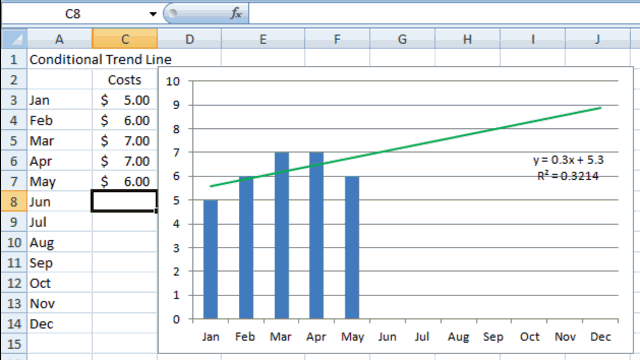Screen dimensions: 640x360
Task: Select the Feb bar in the chart
Action: pos(246,248)
